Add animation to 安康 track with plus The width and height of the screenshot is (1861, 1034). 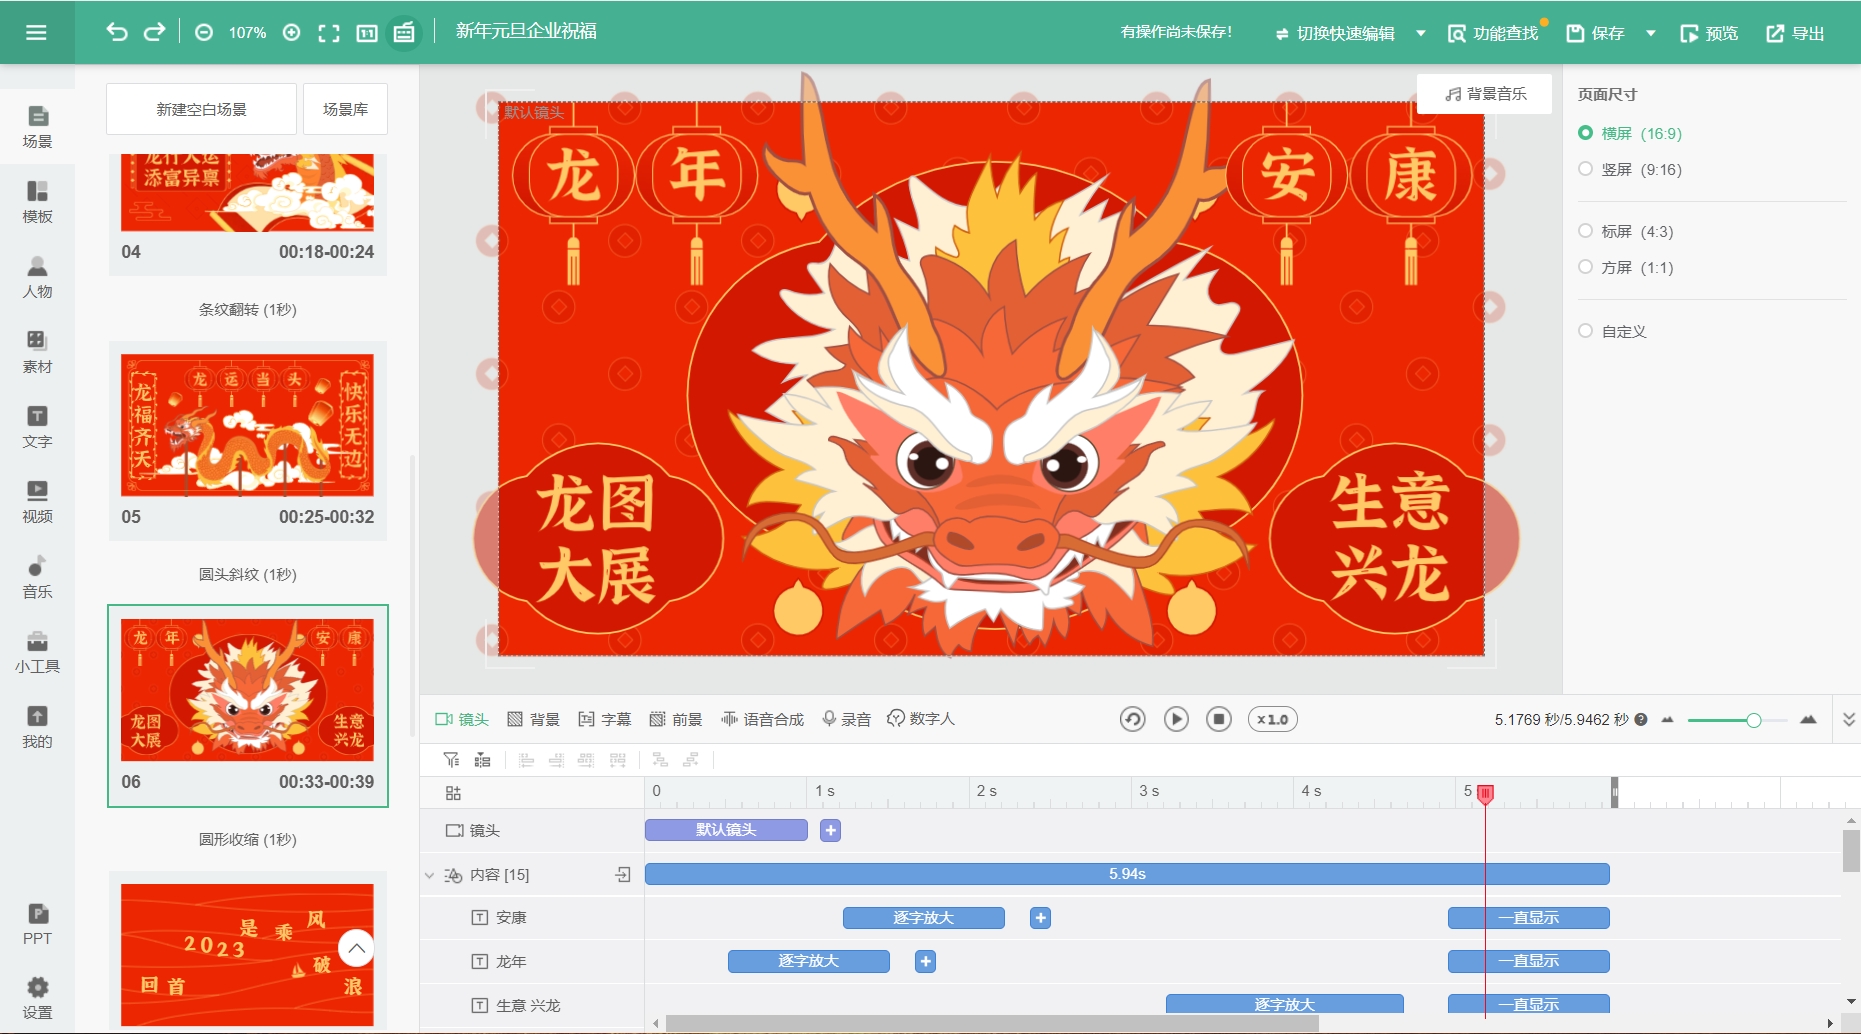(x=1041, y=918)
